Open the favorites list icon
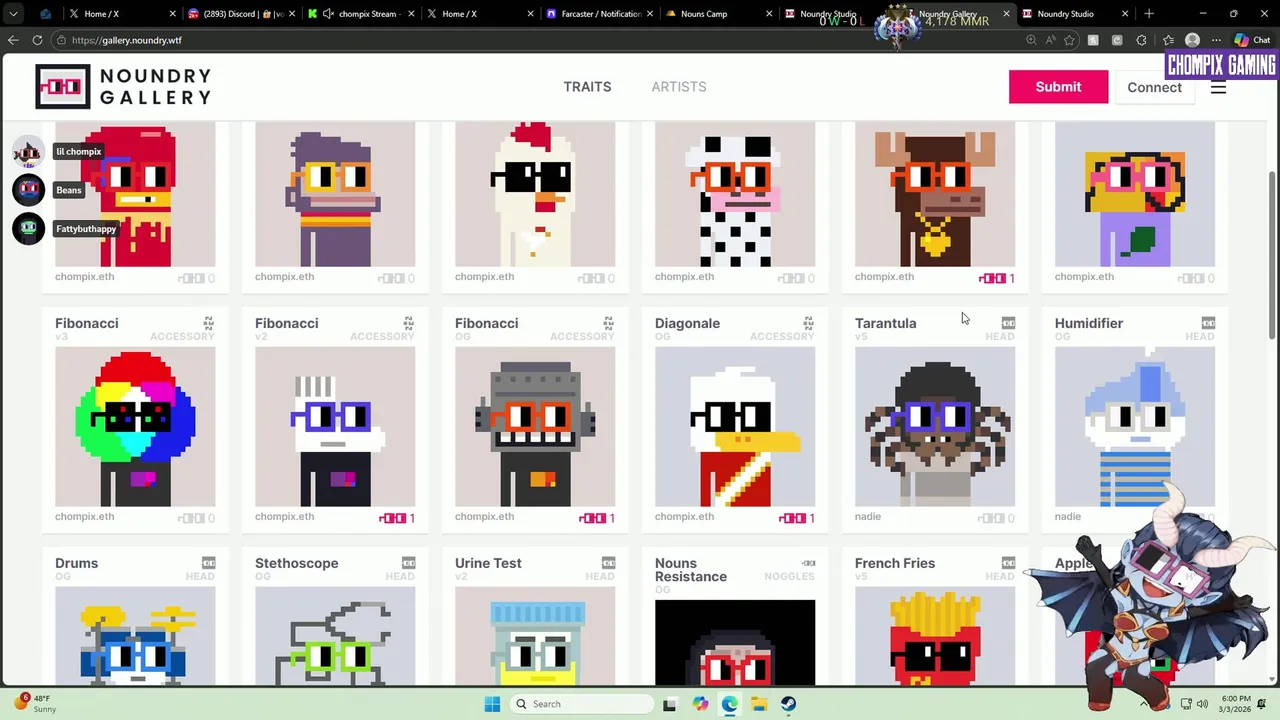This screenshot has width=1280, height=720. (x=1168, y=40)
